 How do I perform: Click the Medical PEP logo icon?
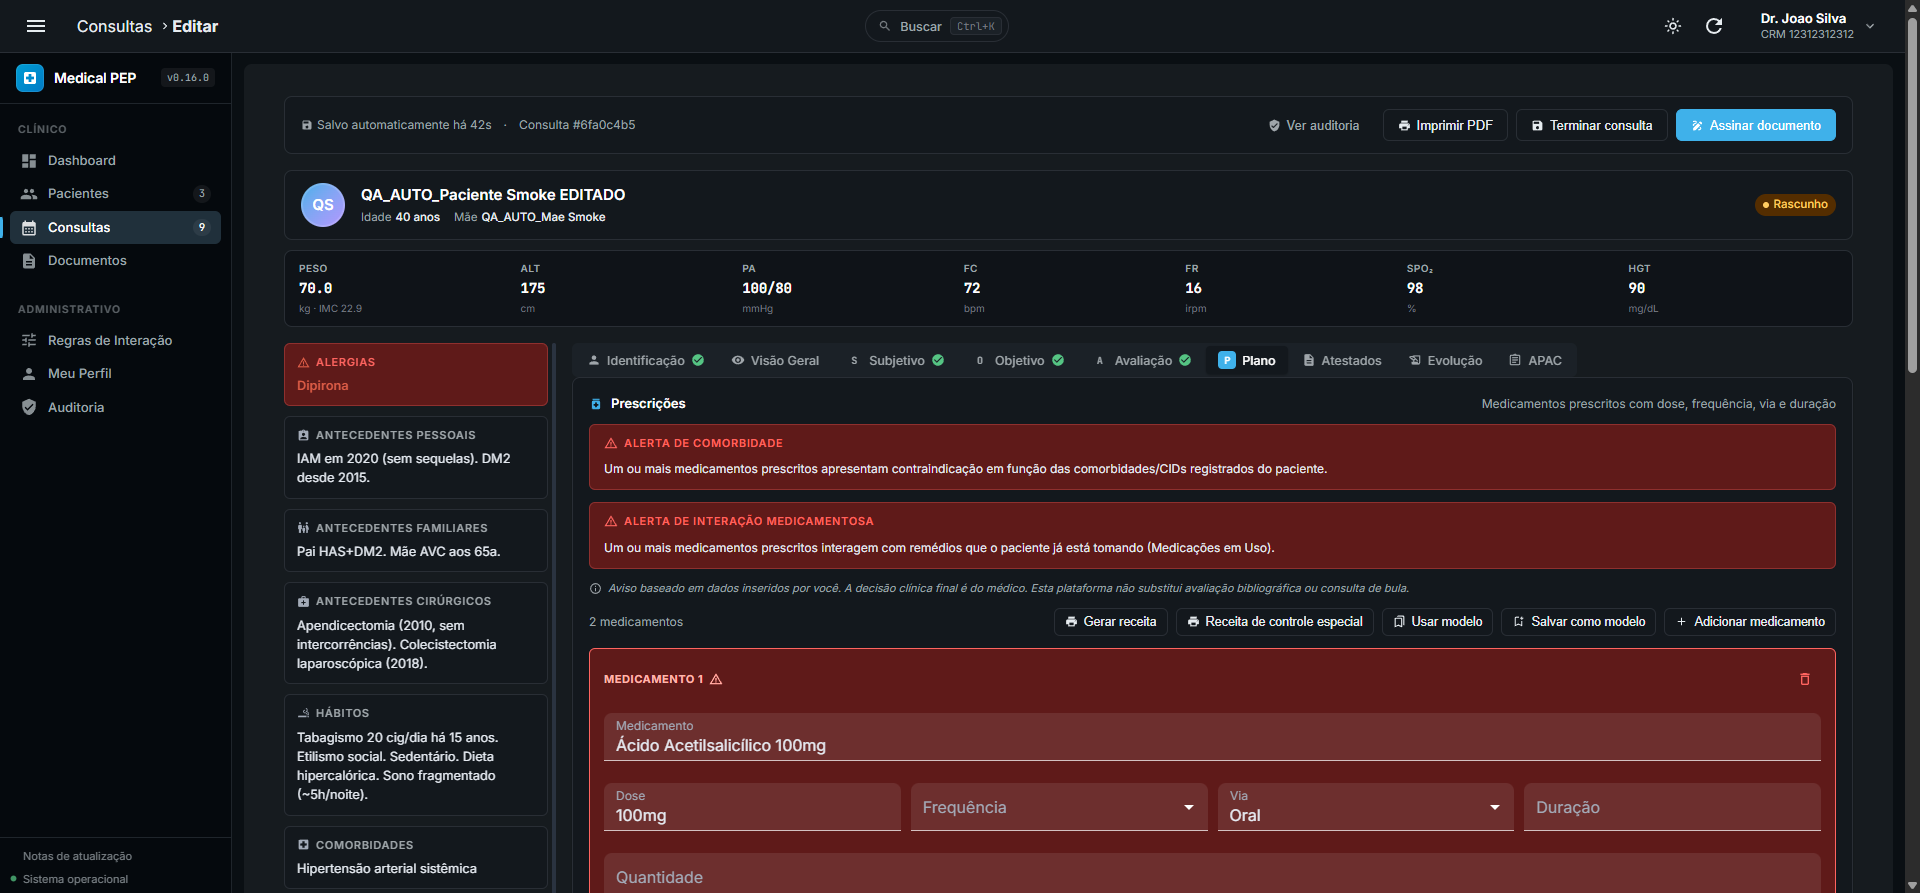[30, 77]
